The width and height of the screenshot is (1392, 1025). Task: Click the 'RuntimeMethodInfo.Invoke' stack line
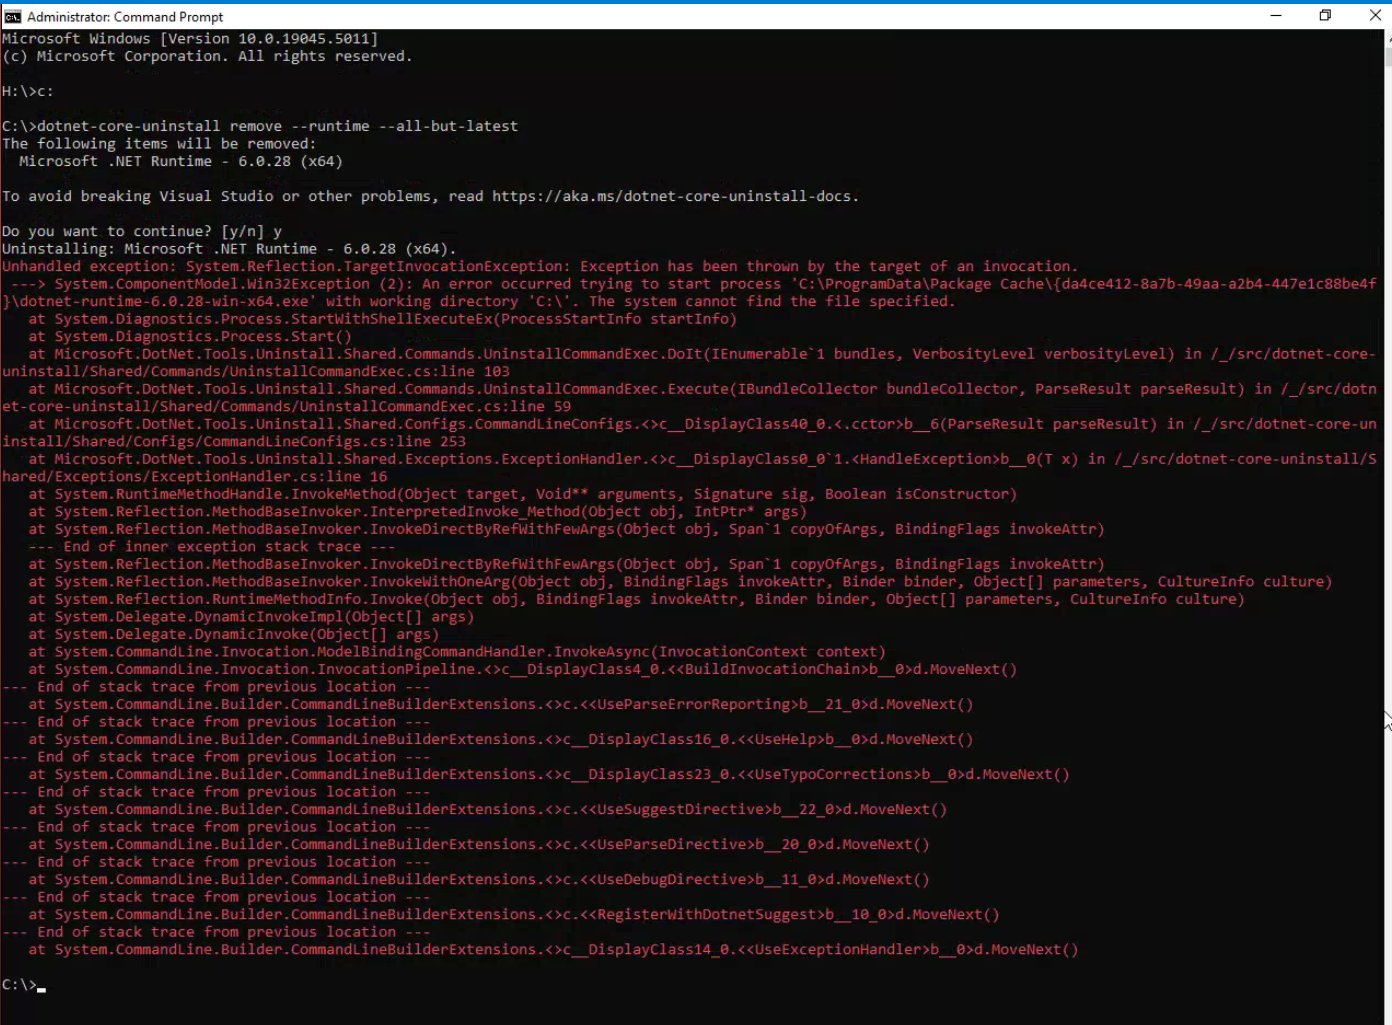636,599
